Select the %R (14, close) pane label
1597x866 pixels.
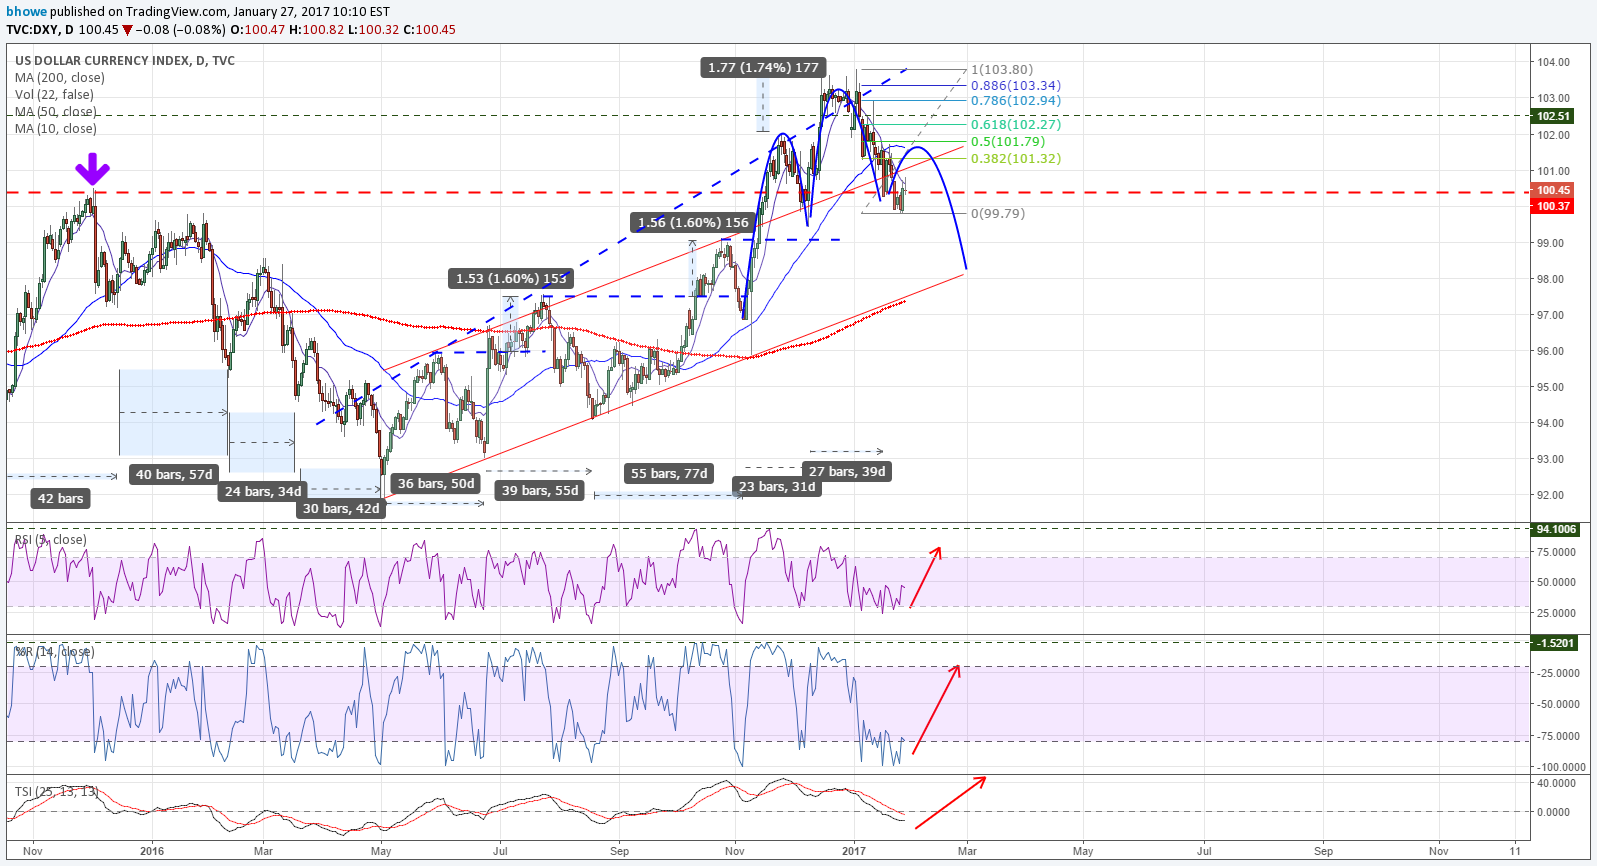[54, 651]
